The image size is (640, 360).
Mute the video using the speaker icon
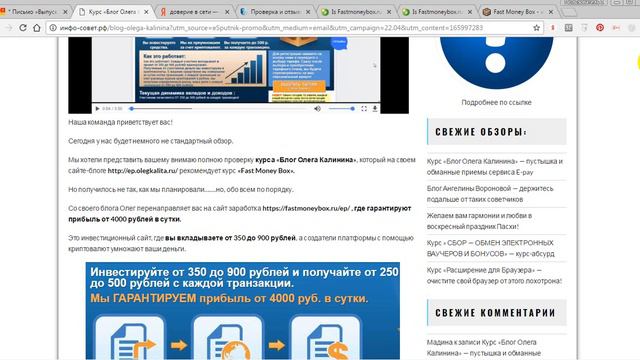(317, 109)
